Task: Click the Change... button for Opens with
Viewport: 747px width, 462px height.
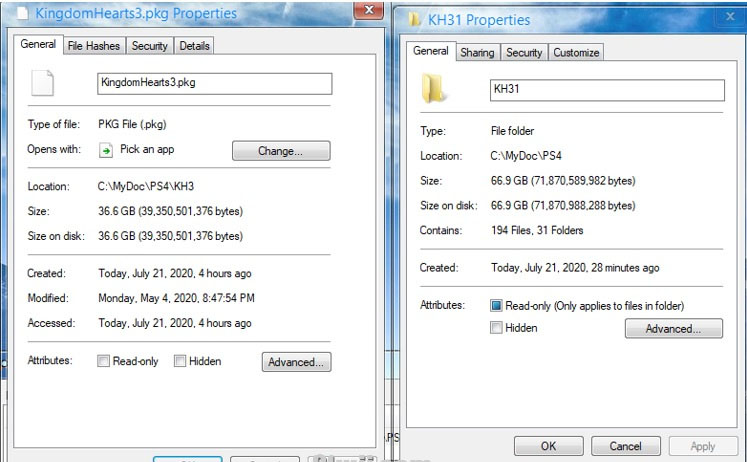Action: point(281,151)
